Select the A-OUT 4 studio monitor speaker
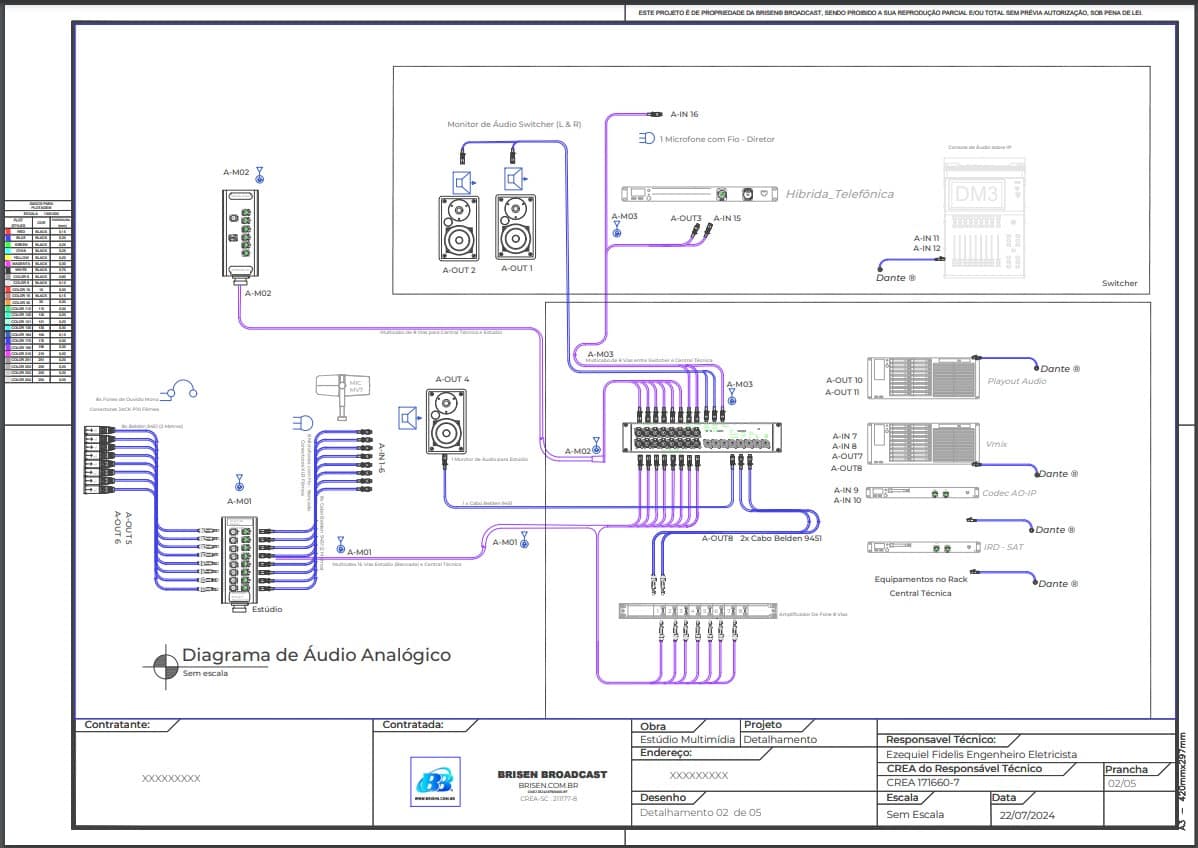Viewport: 1198px width, 848px height. point(446,422)
